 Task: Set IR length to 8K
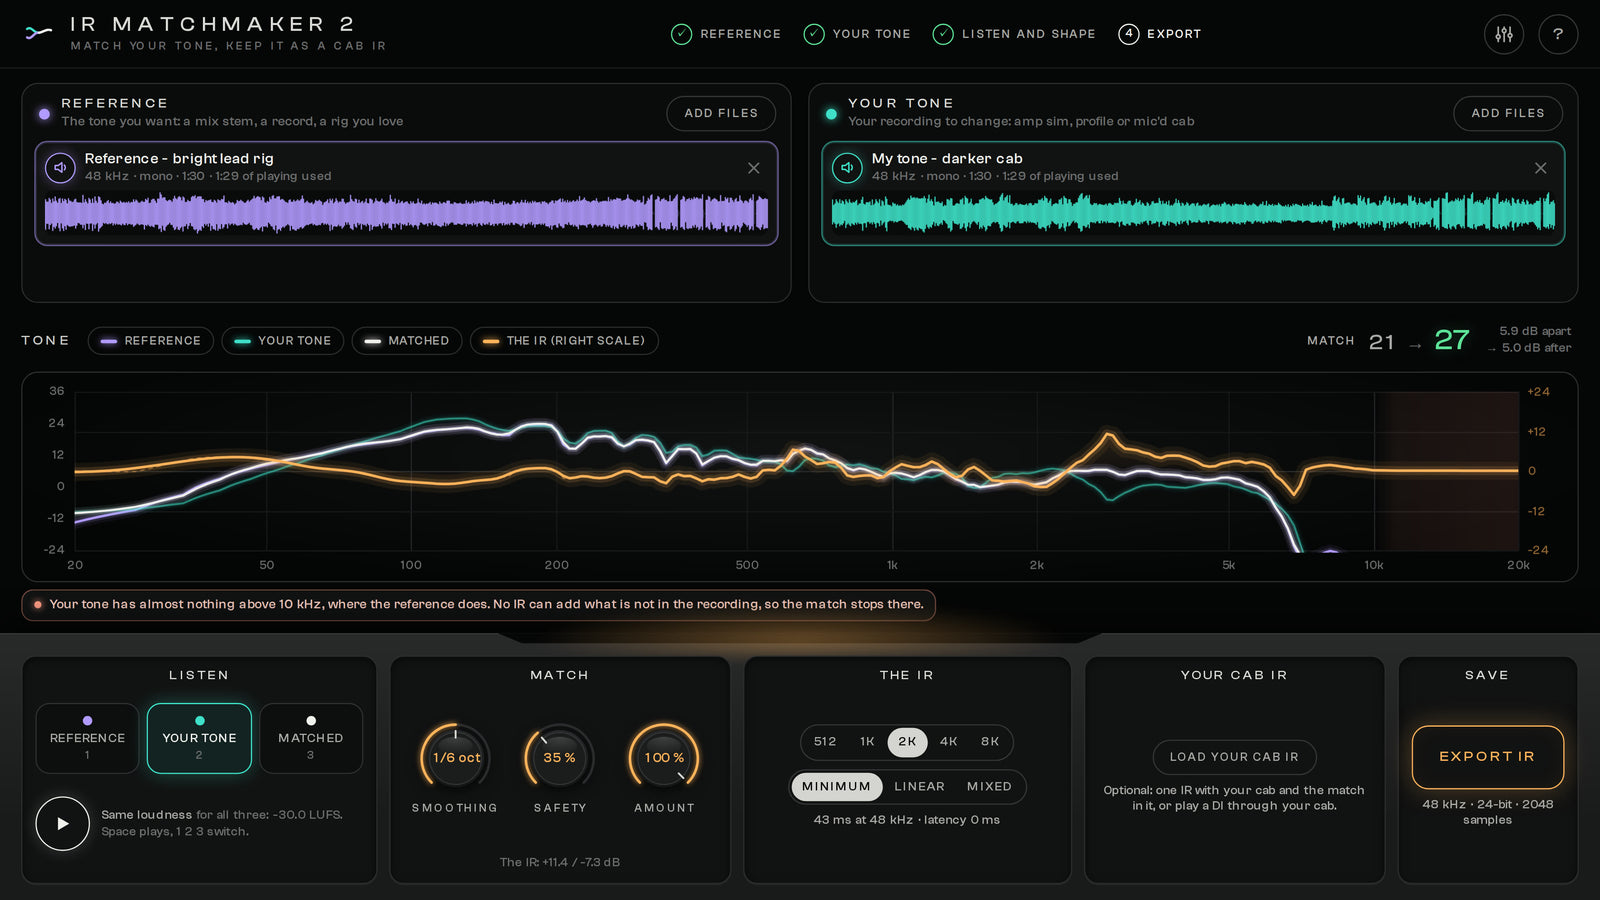(x=990, y=742)
